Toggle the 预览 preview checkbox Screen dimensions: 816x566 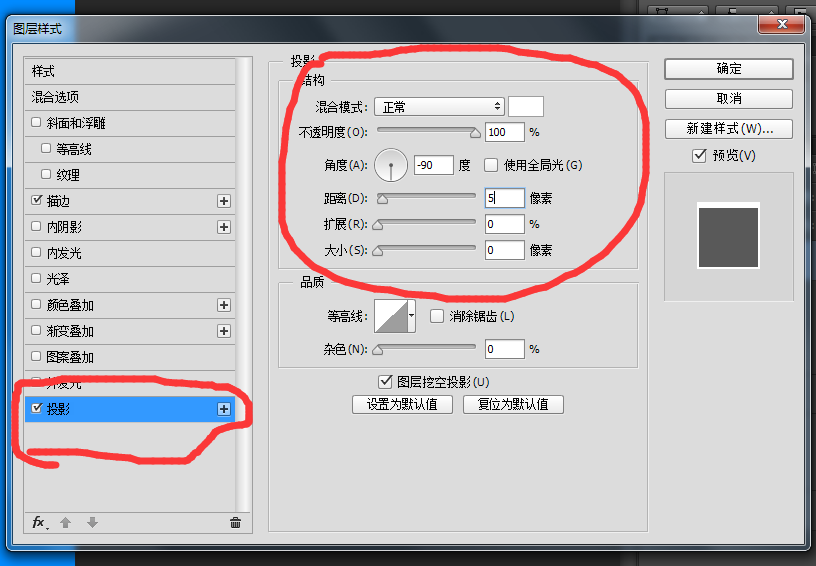pyautogui.click(x=699, y=155)
